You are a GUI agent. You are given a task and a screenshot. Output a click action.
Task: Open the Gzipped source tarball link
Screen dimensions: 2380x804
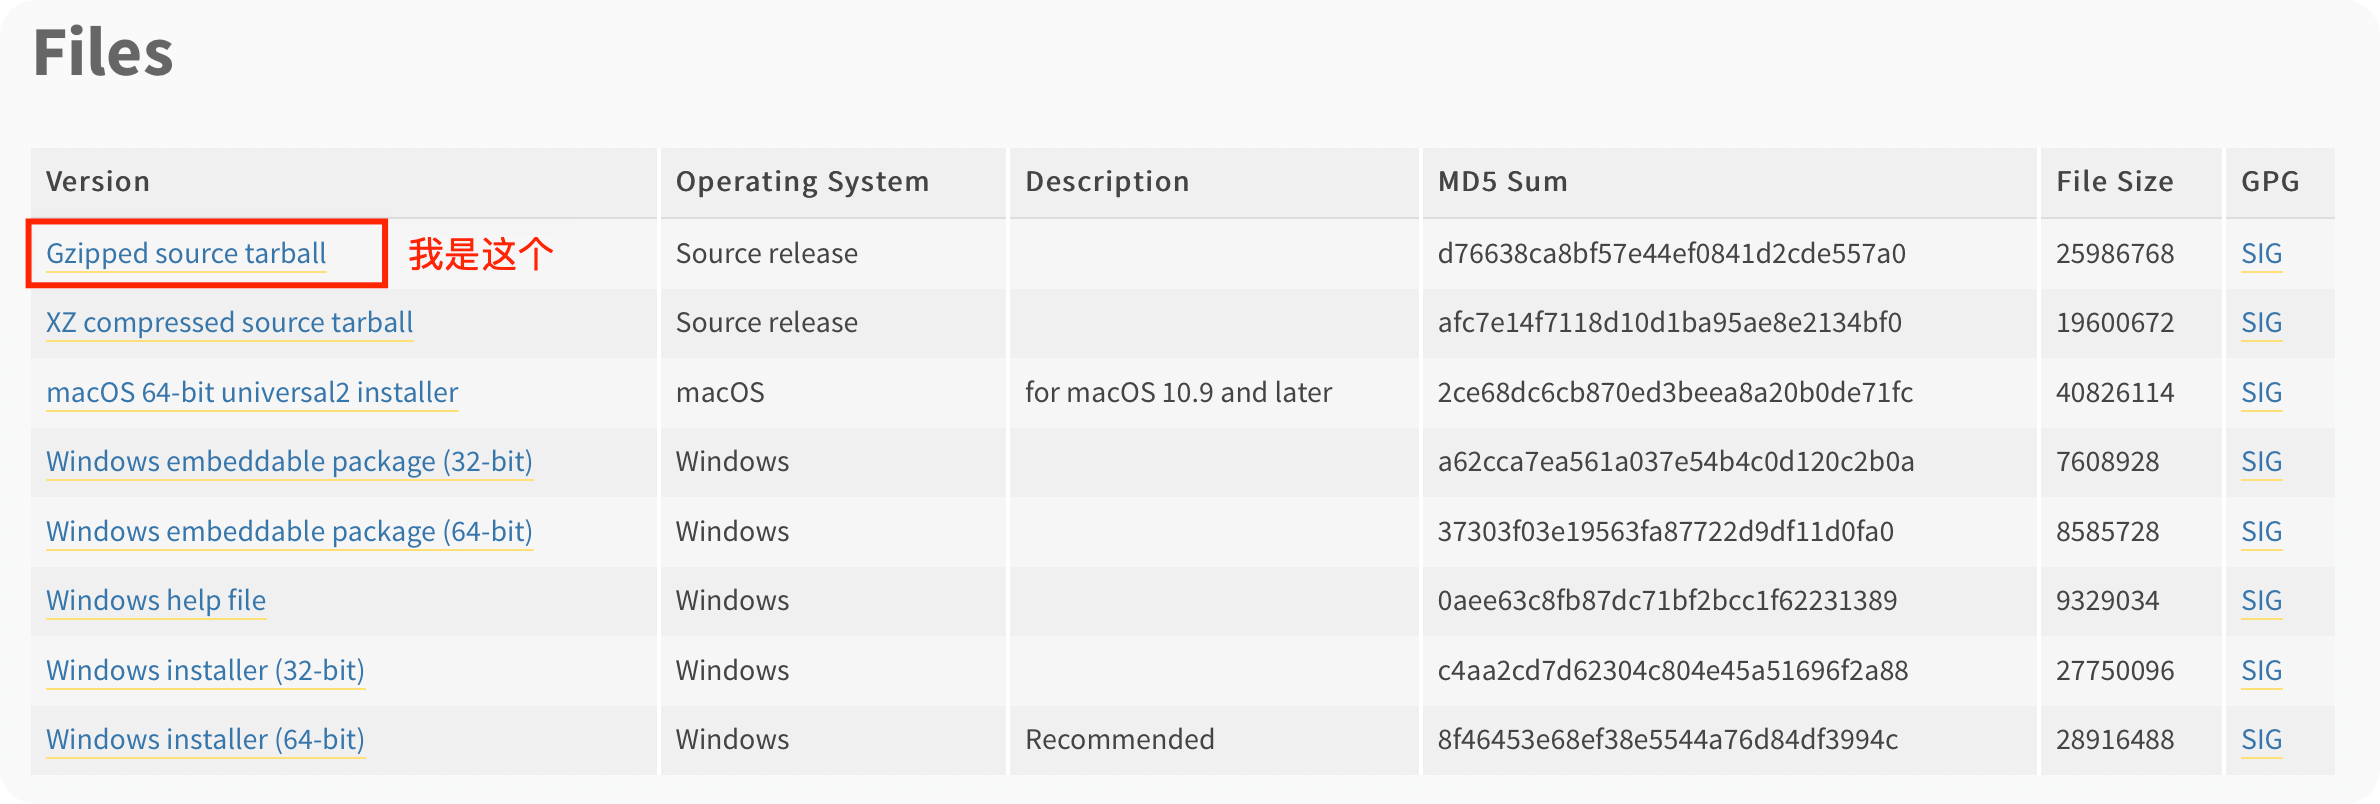point(186,254)
